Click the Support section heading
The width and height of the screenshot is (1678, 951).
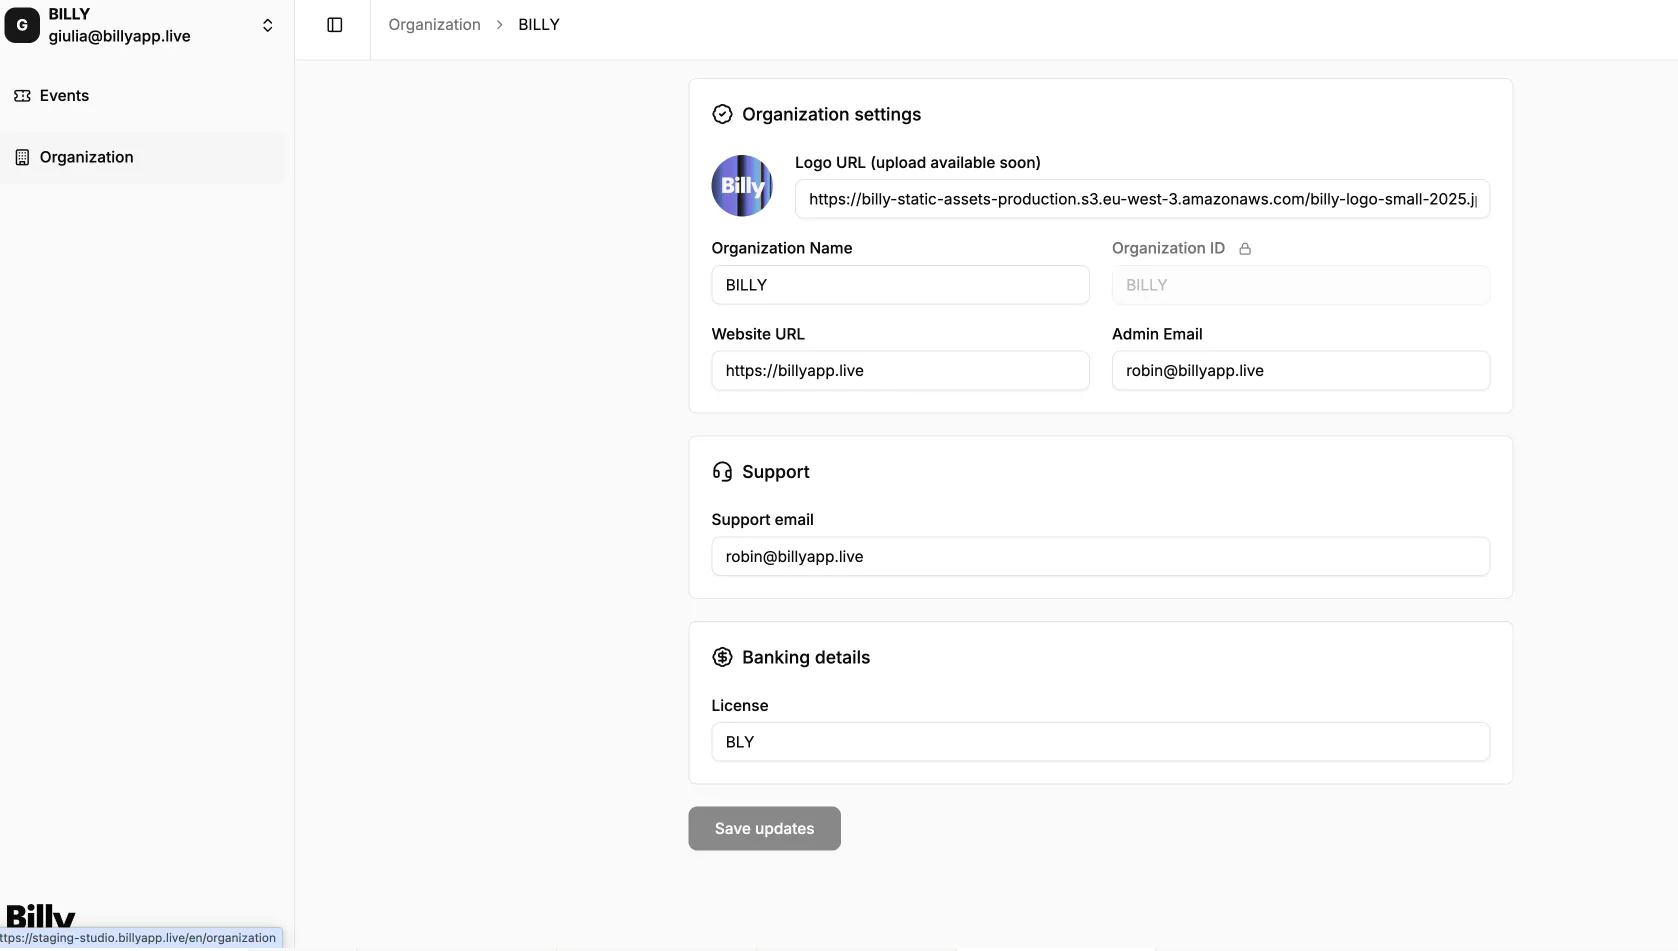pyautogui.click(x=775, y=472)
